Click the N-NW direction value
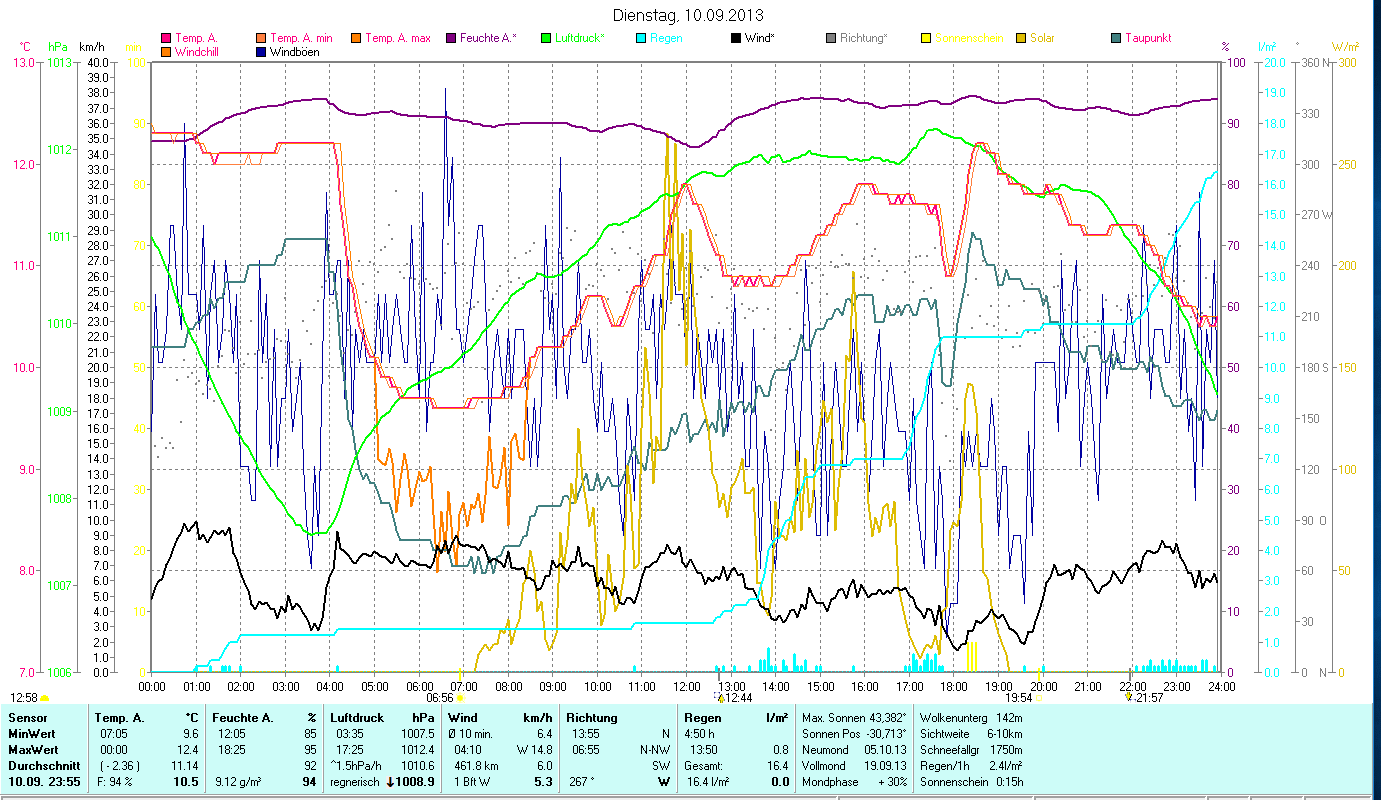 click(654, 750)
